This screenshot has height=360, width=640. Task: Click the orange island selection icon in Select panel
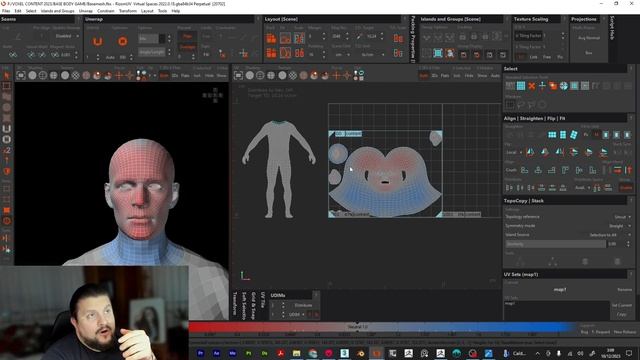coord(553,86)
